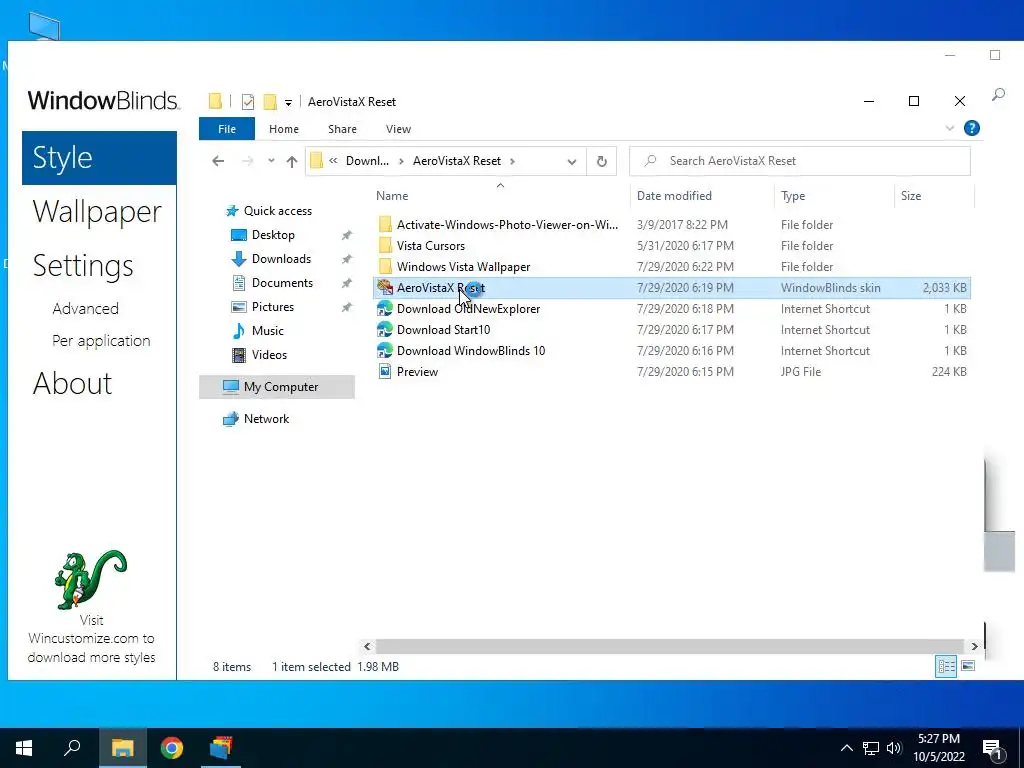Screen dimensions: 1024x768
Task: Click the Activate-Windows-Photo-Viewer folder icon
Action: [x=385, y=225]
